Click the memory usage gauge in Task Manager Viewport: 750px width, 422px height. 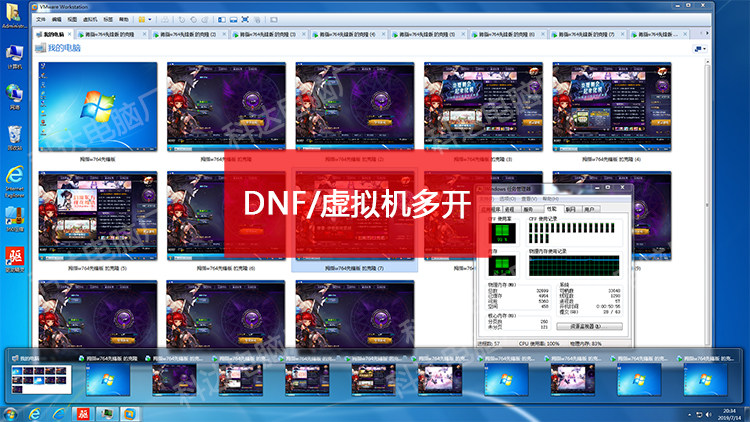[502, 266]
